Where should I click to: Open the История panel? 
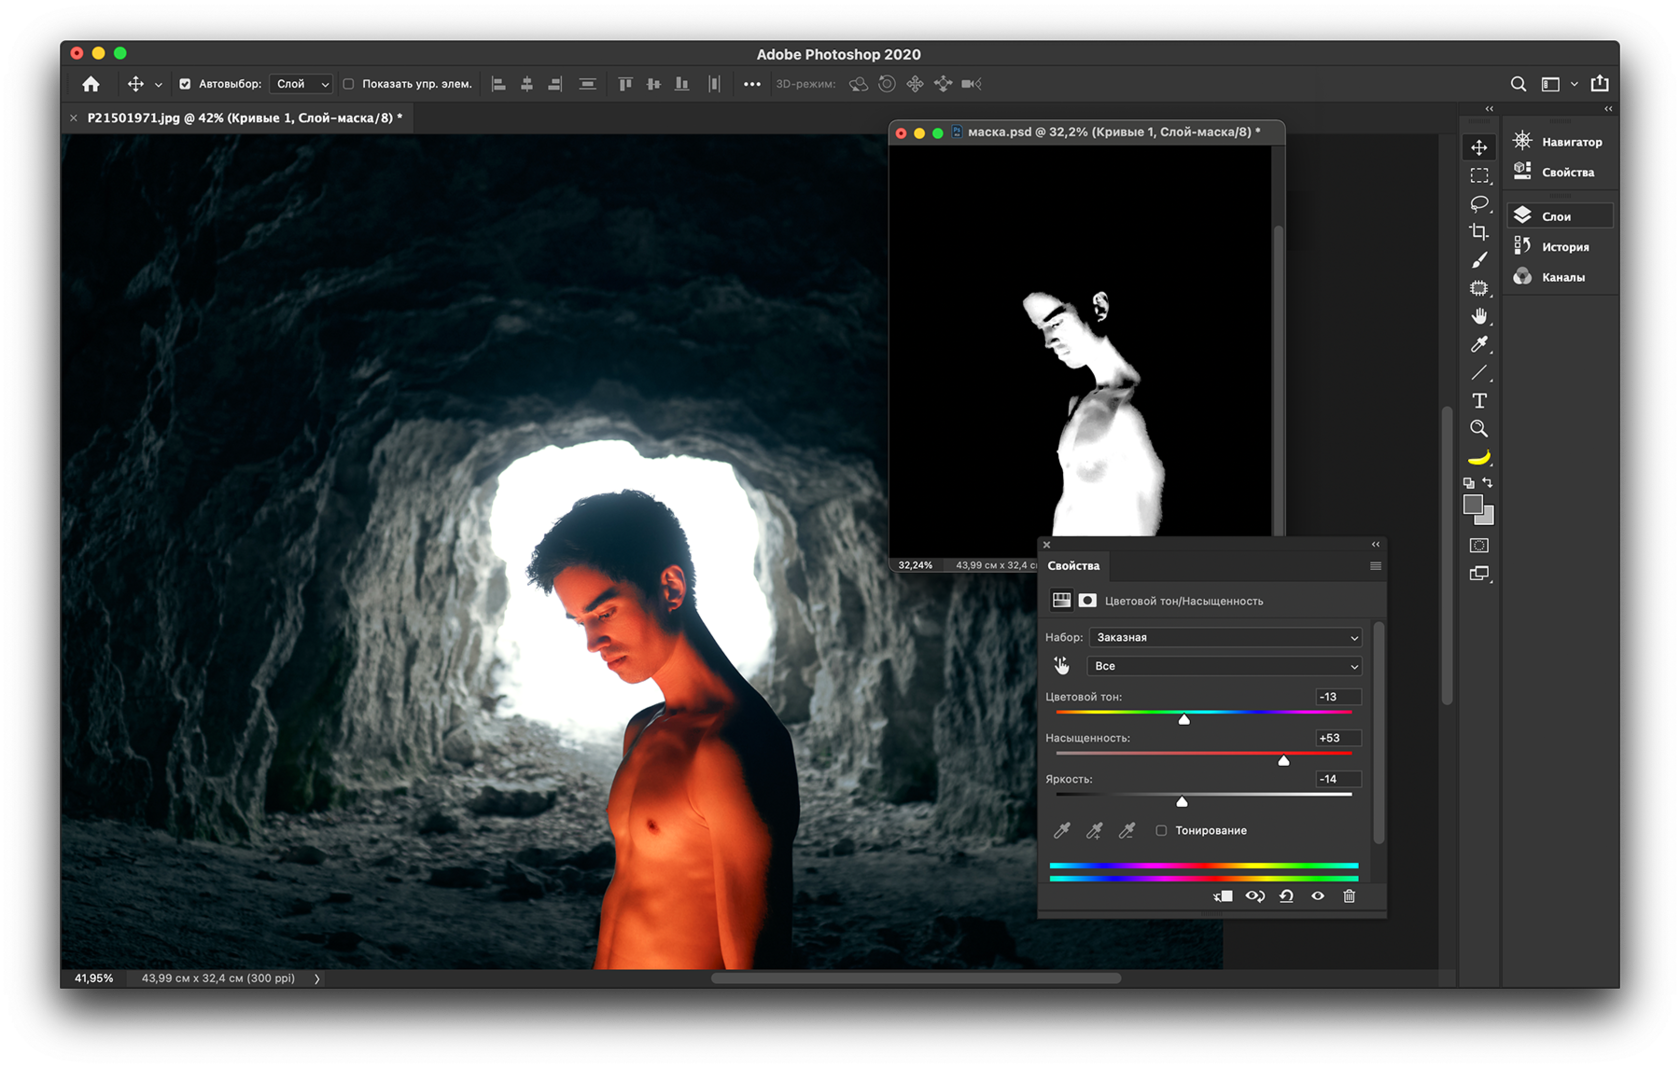1566,245
